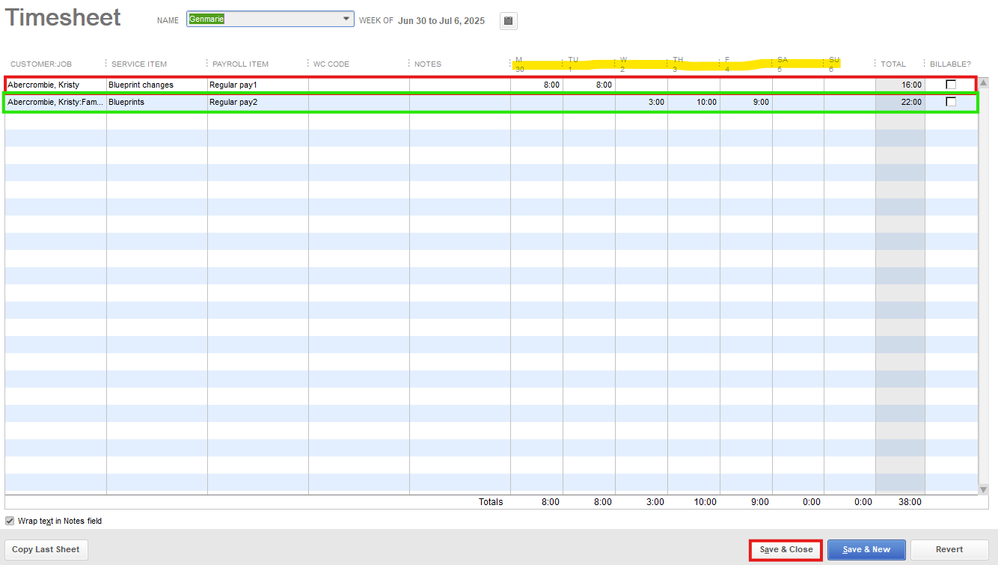This screenshot has height=565, width=998.
Task: Click the WC Code column header
Action: click(331, 64)
